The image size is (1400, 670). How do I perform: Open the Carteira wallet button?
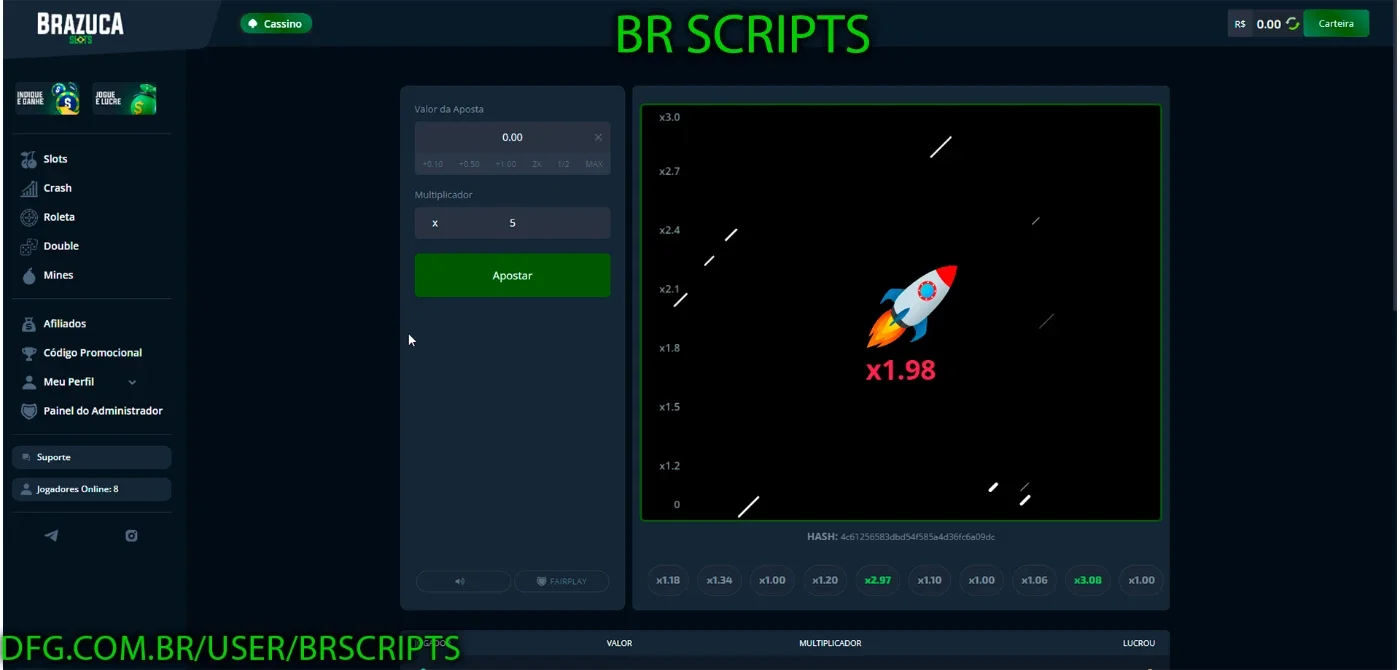(1336, 24)
